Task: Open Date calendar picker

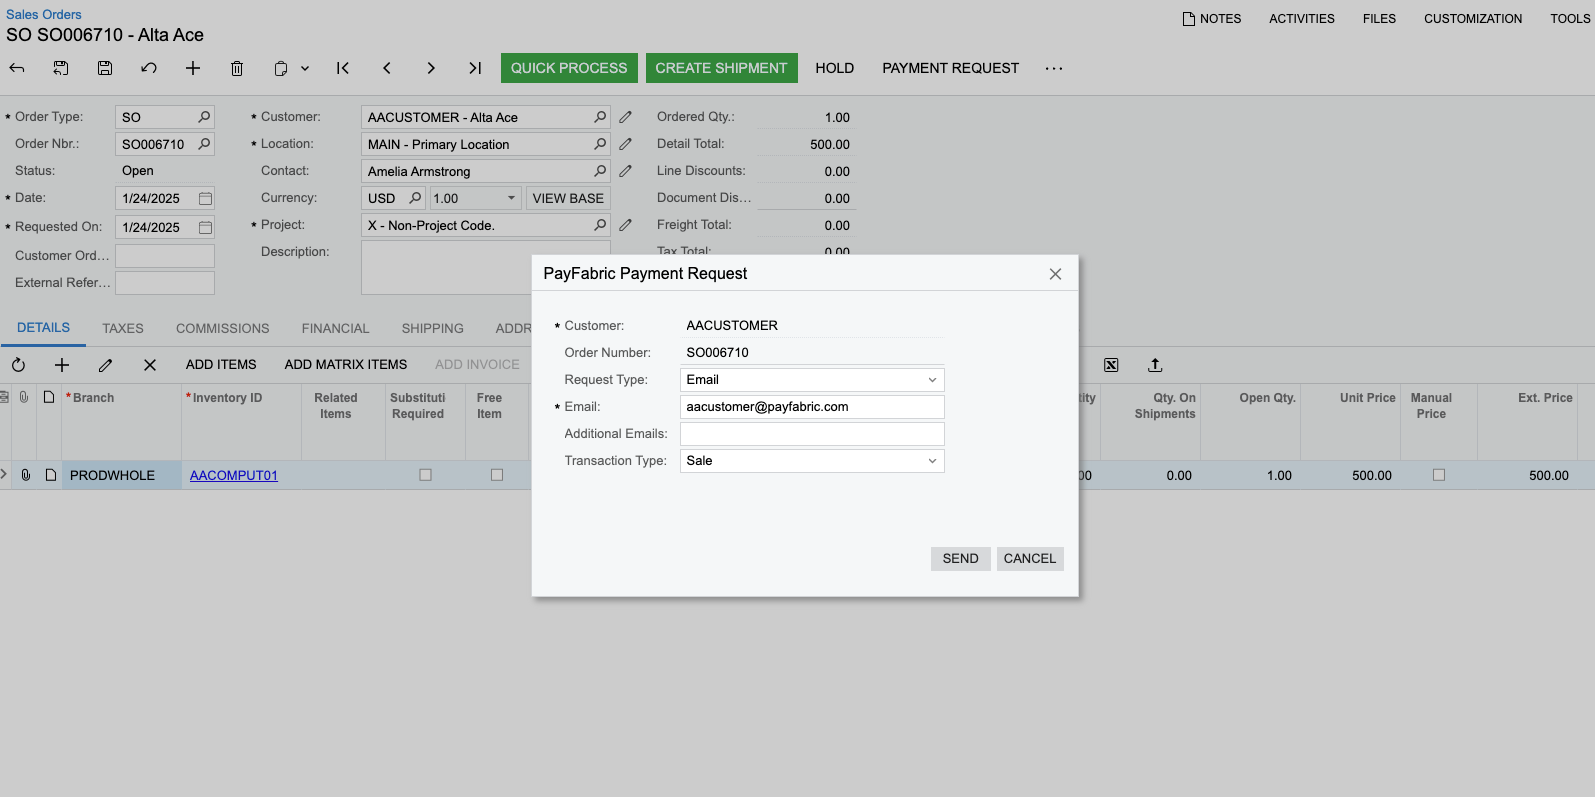Action: 205,198
